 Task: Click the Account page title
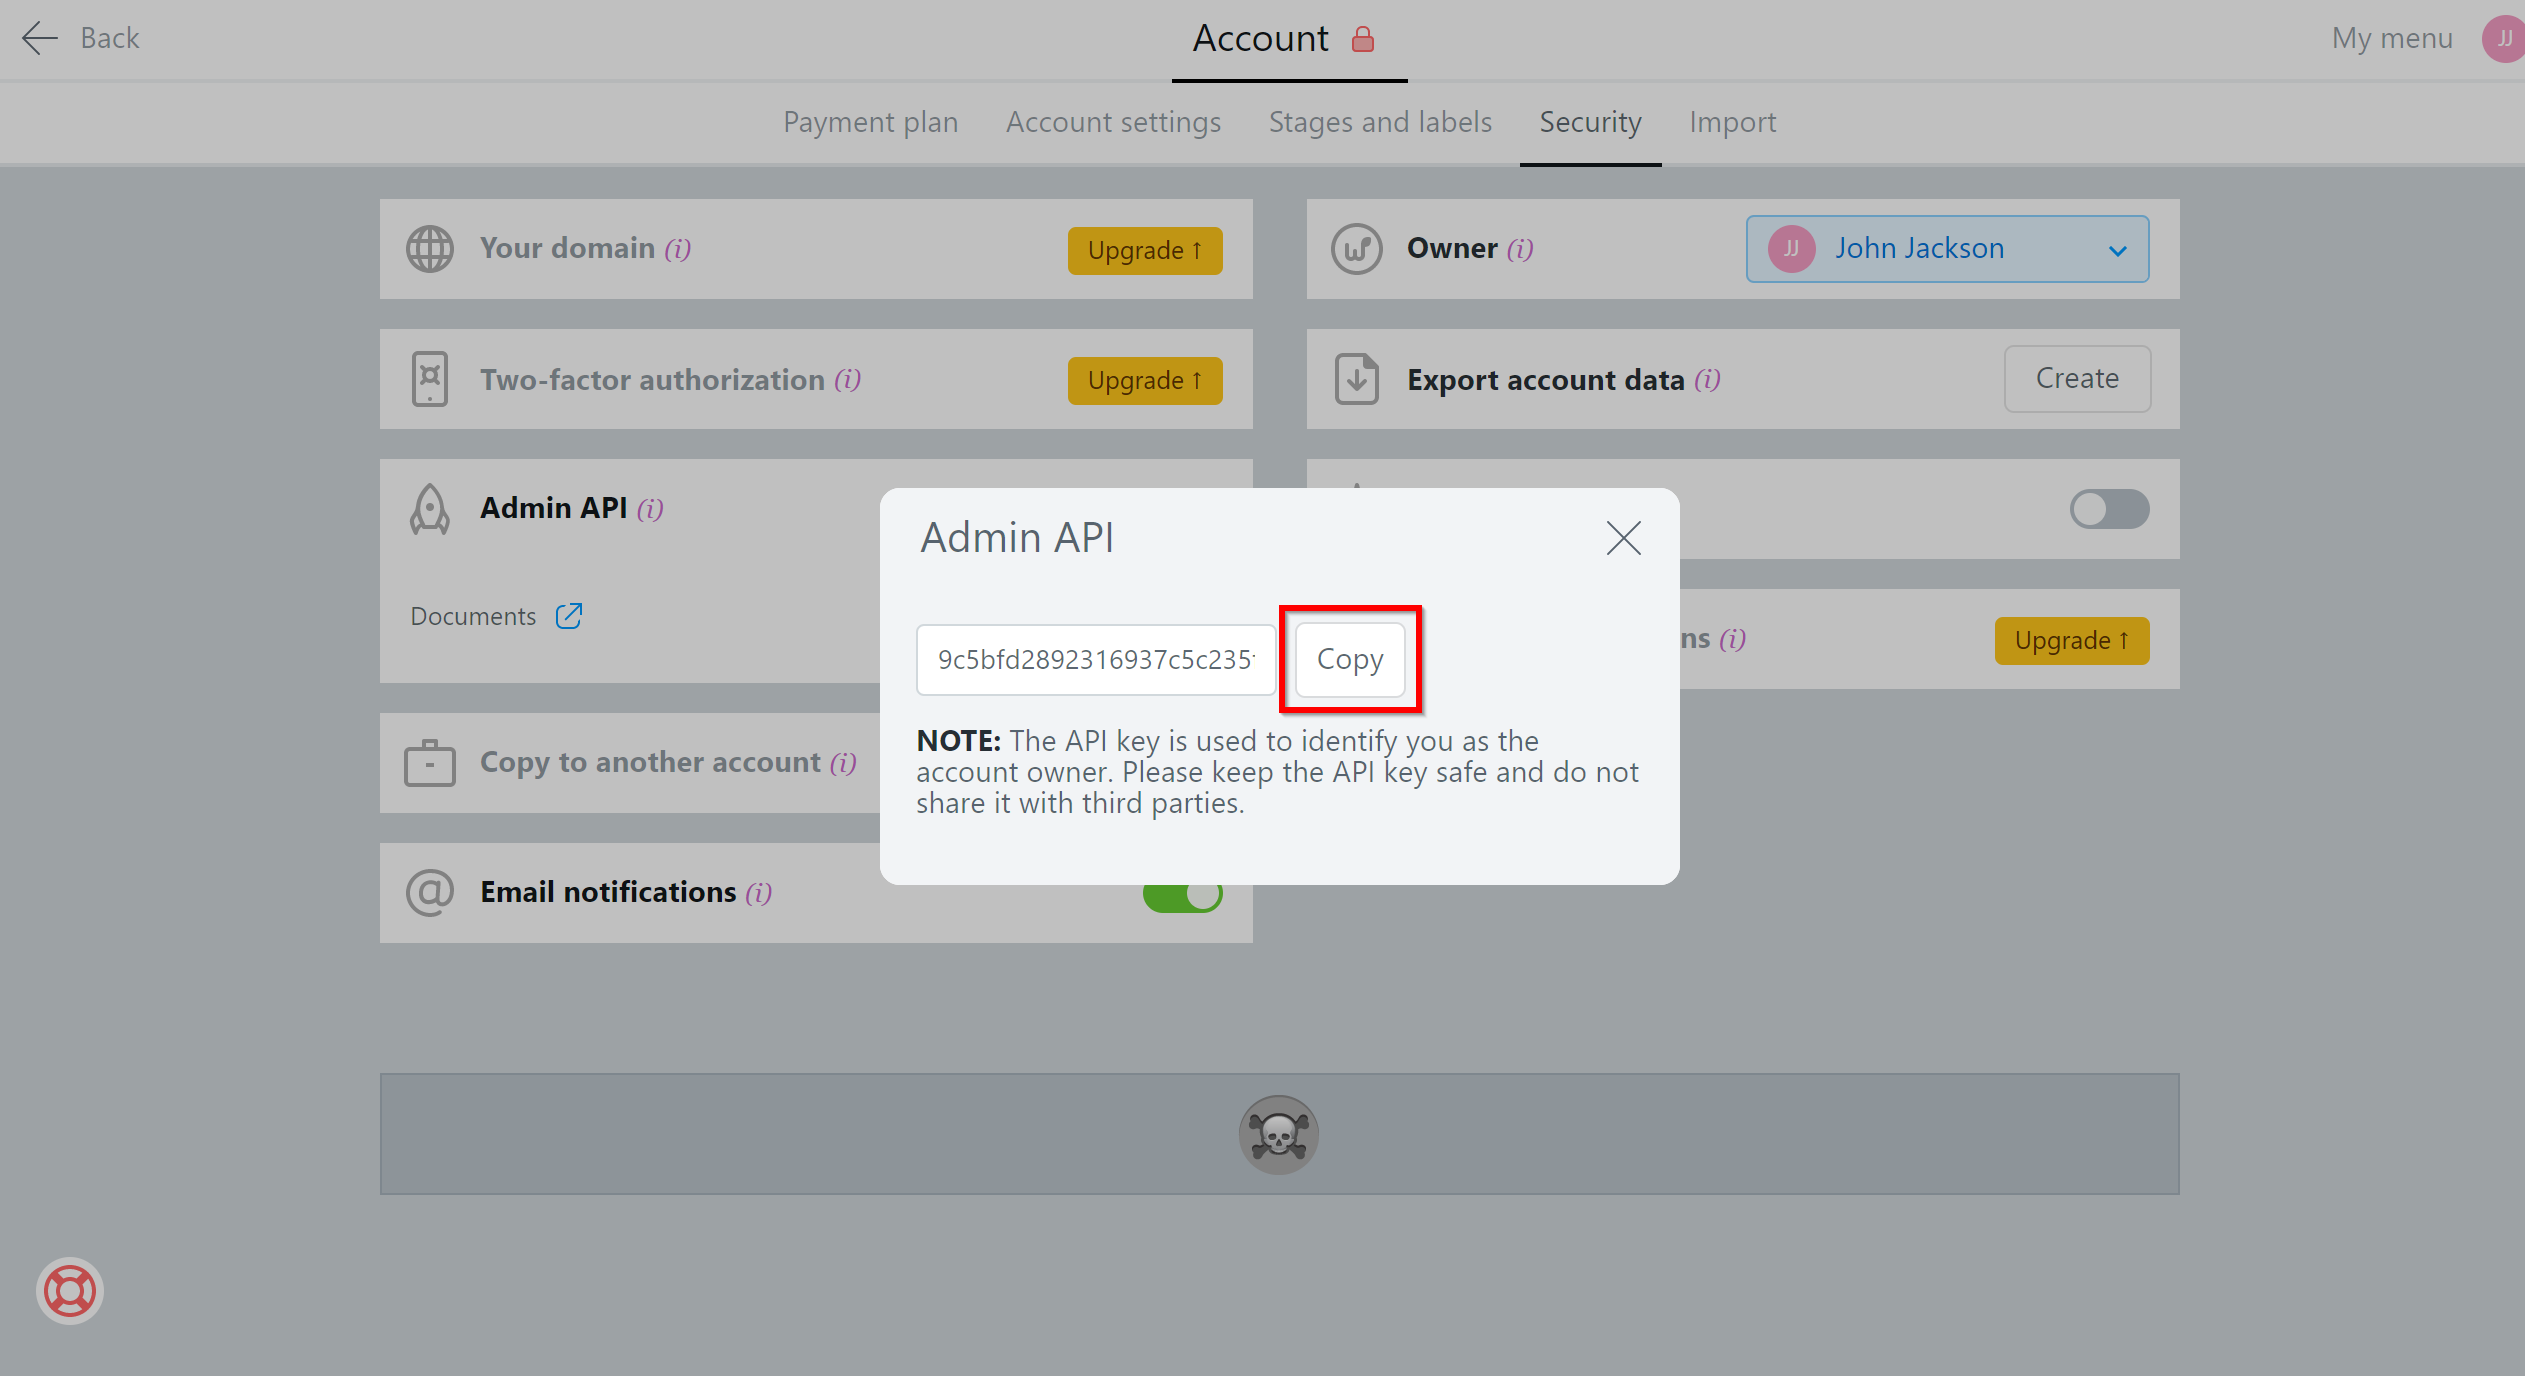(1261, 38)
